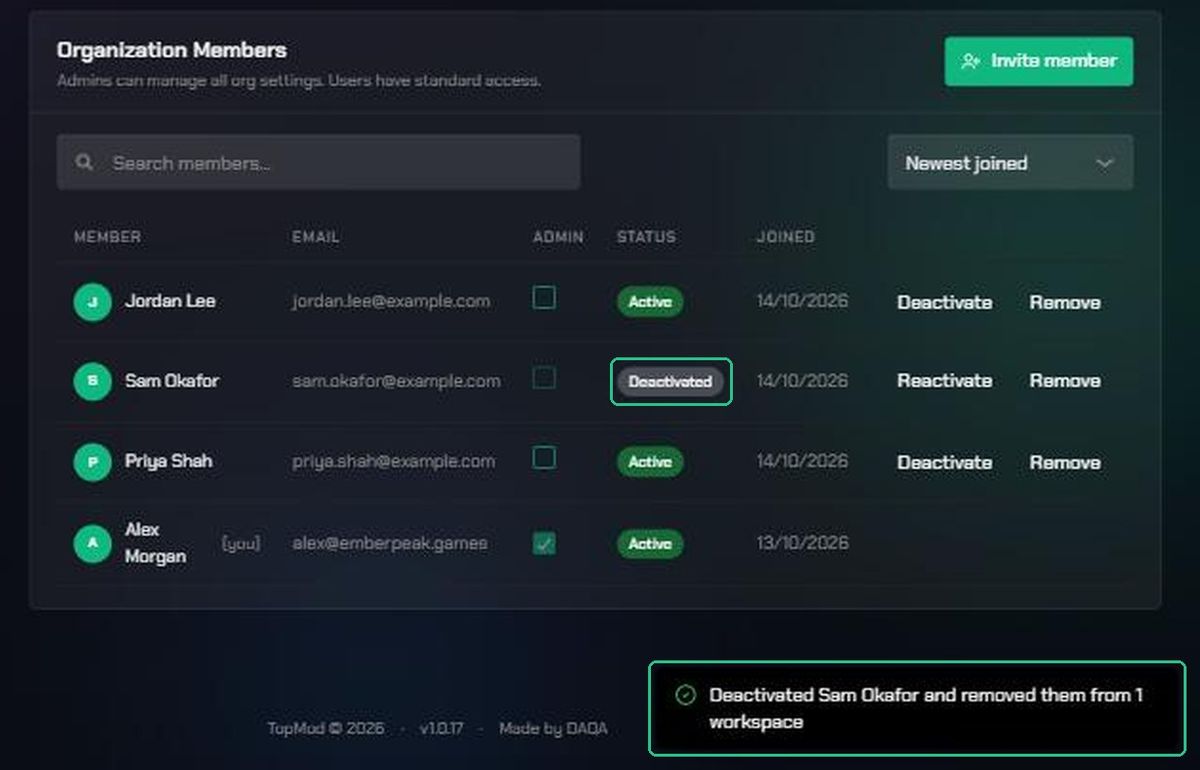Click the name Sam Okafor
The image size is (1200, 770).
pos(172,381)
